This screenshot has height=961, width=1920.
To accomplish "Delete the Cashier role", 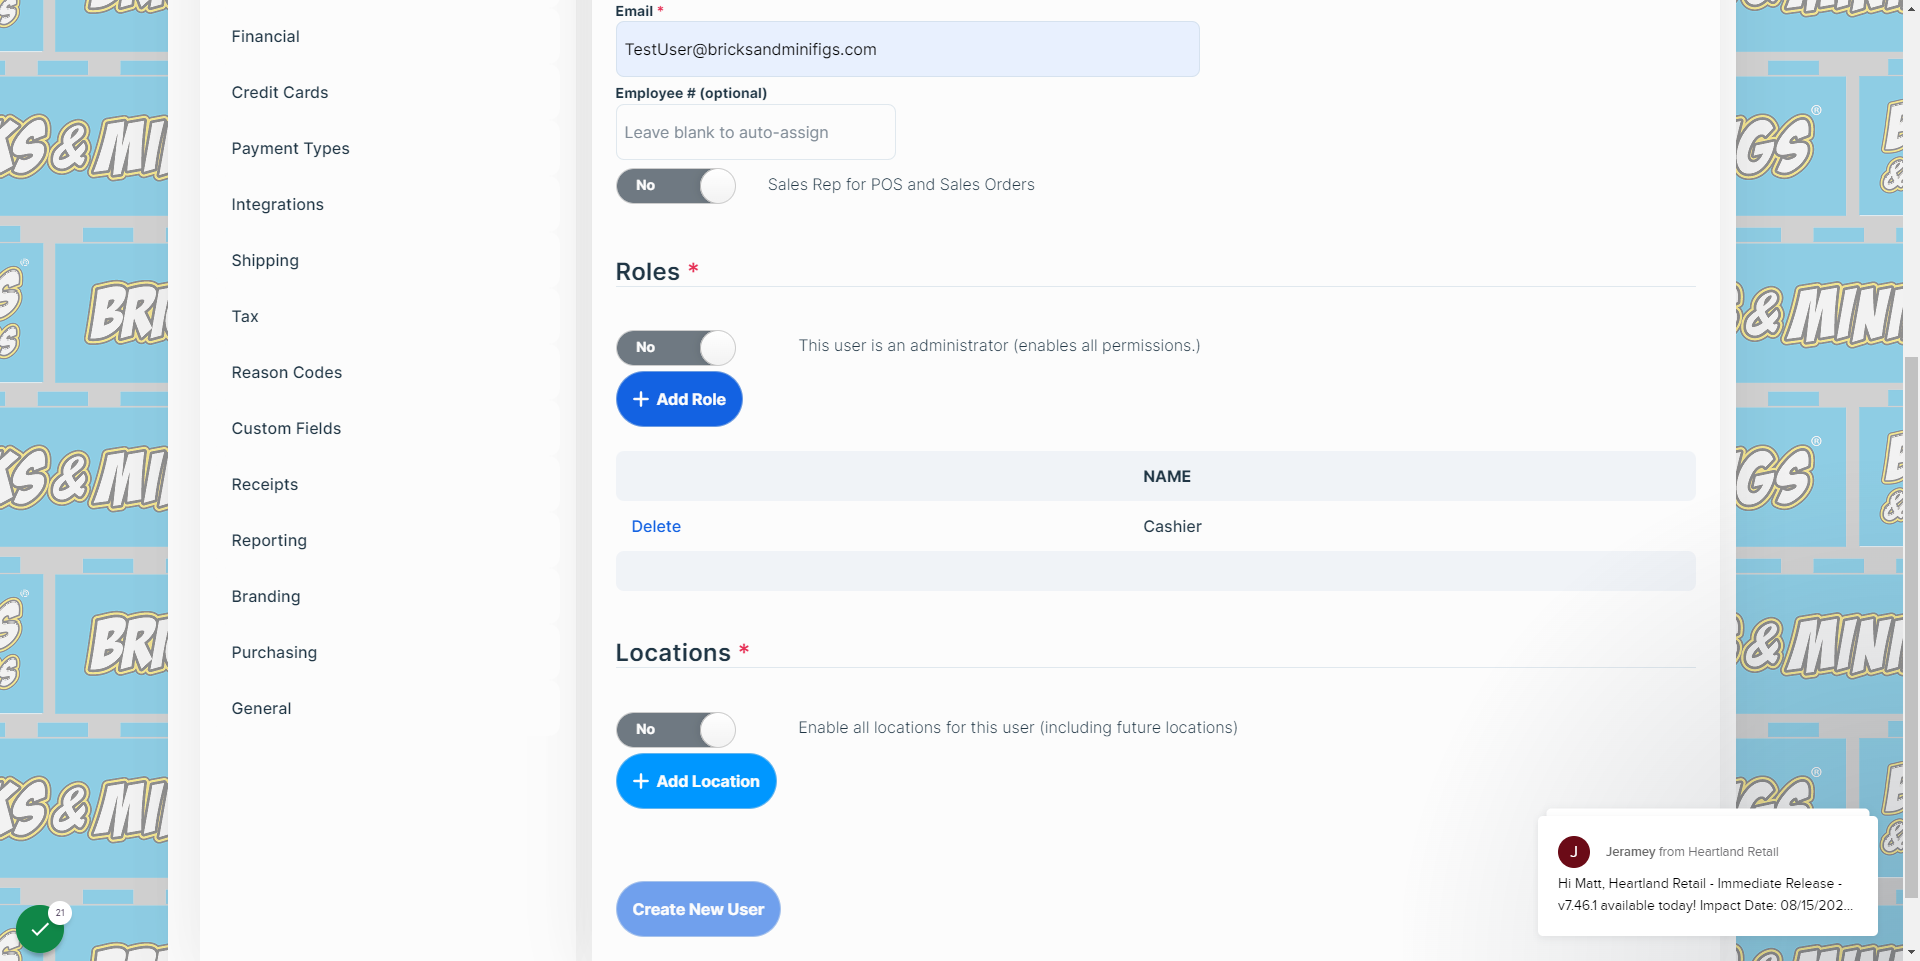I will (656, 526).
